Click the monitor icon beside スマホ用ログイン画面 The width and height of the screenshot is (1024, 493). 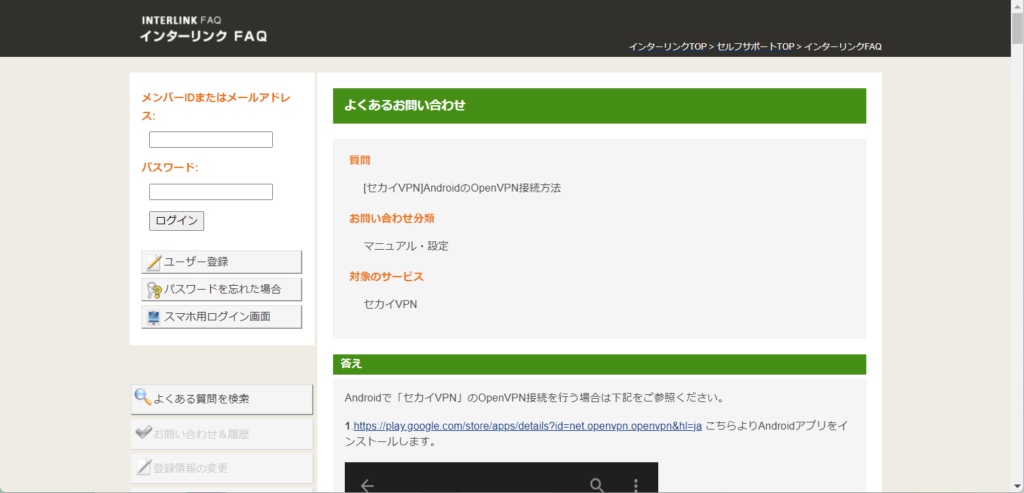click(x=153, y=317)
